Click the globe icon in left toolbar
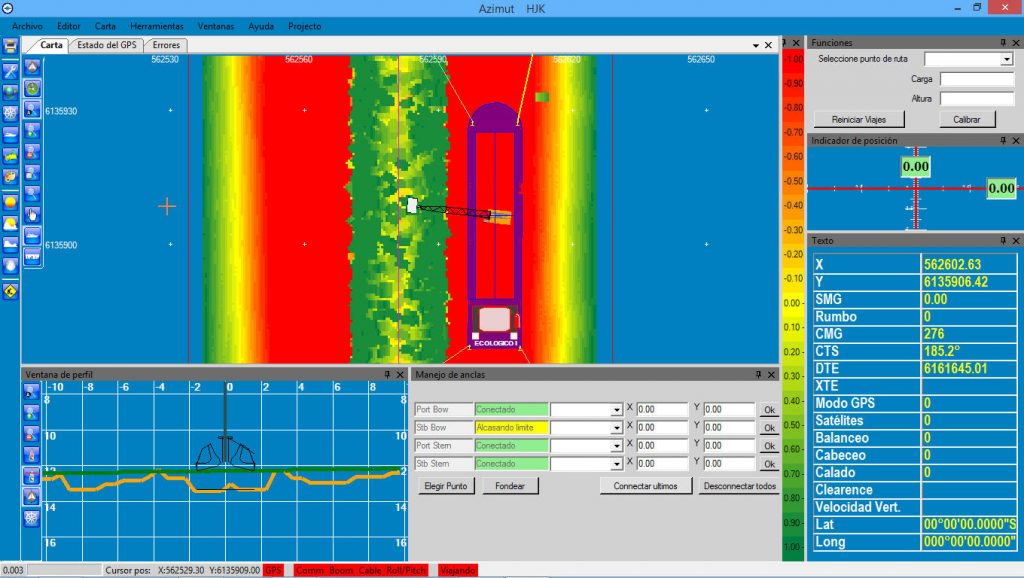This screenshot has height=578, width=1024. point(10,92)
